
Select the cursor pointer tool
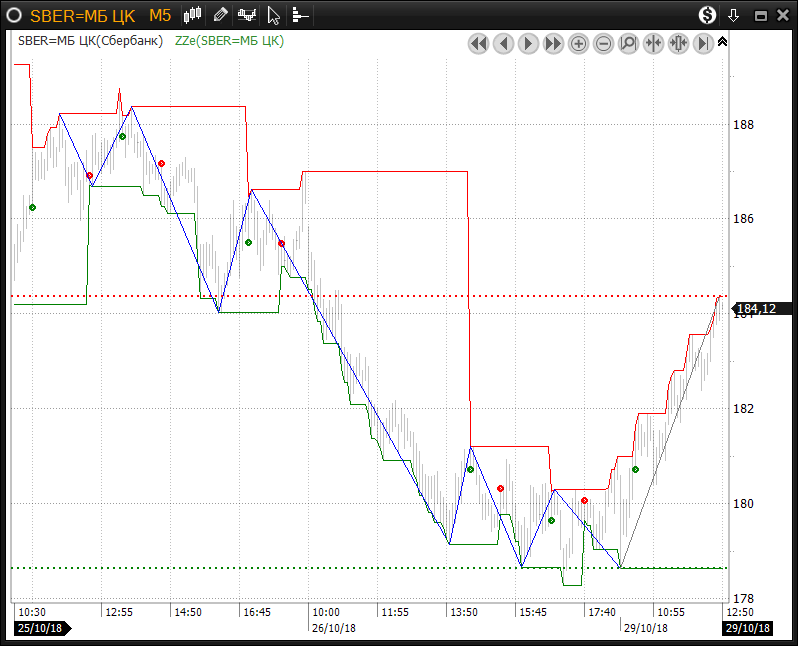(273, 15)
